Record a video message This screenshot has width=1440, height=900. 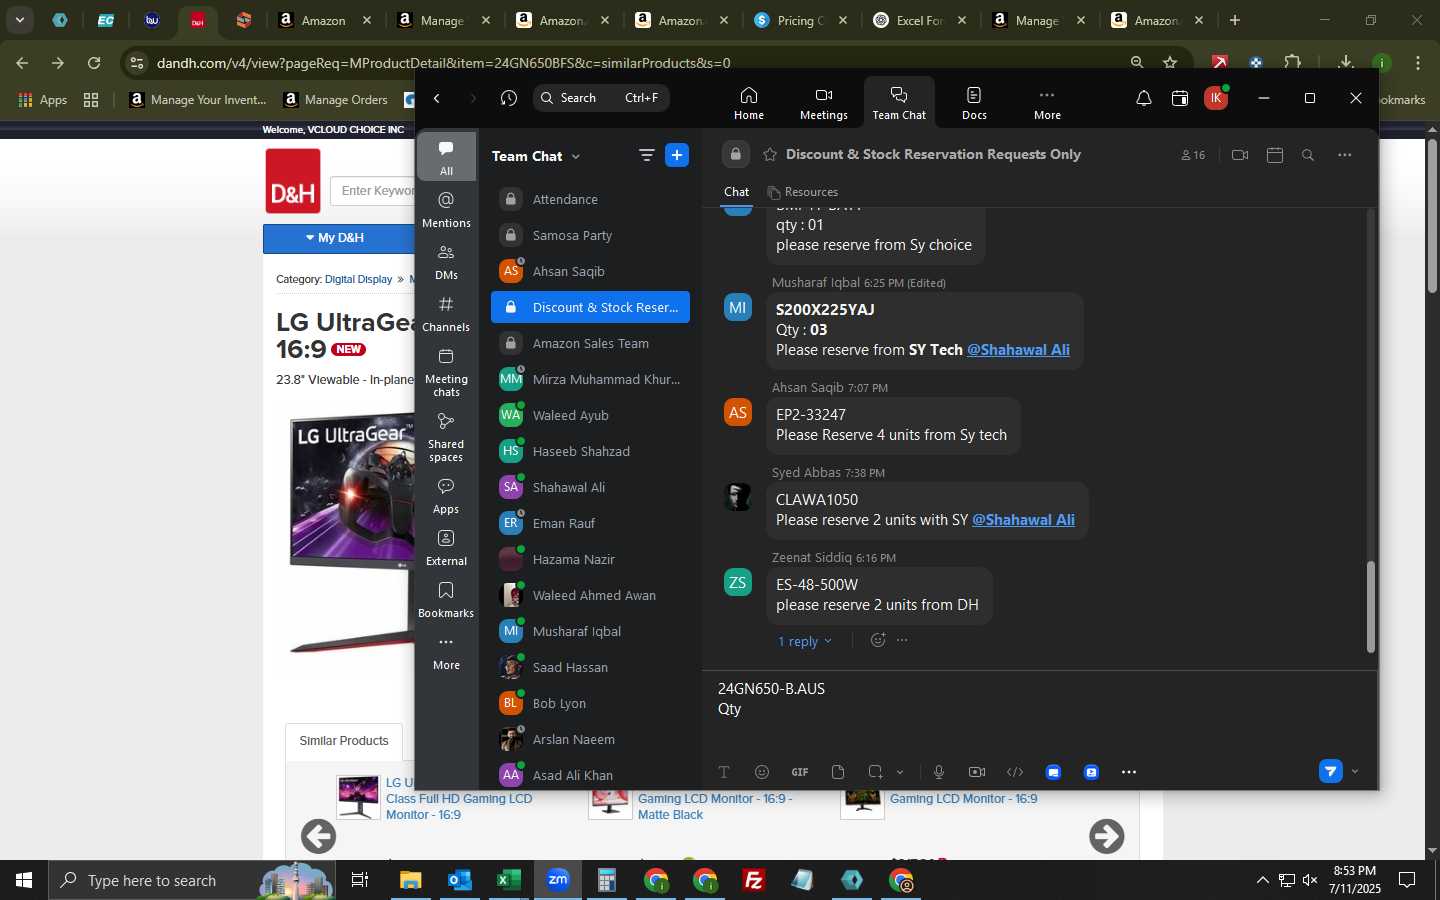pyautogui.click(x=977, y=772)
